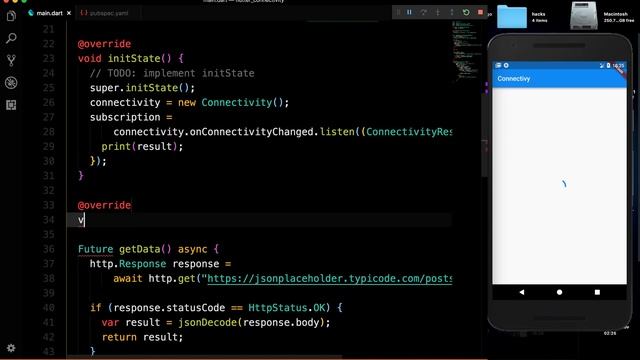Screen dimensions: 640x360
Task: Stop debugging with the red square
Action: tap(480, 12)
